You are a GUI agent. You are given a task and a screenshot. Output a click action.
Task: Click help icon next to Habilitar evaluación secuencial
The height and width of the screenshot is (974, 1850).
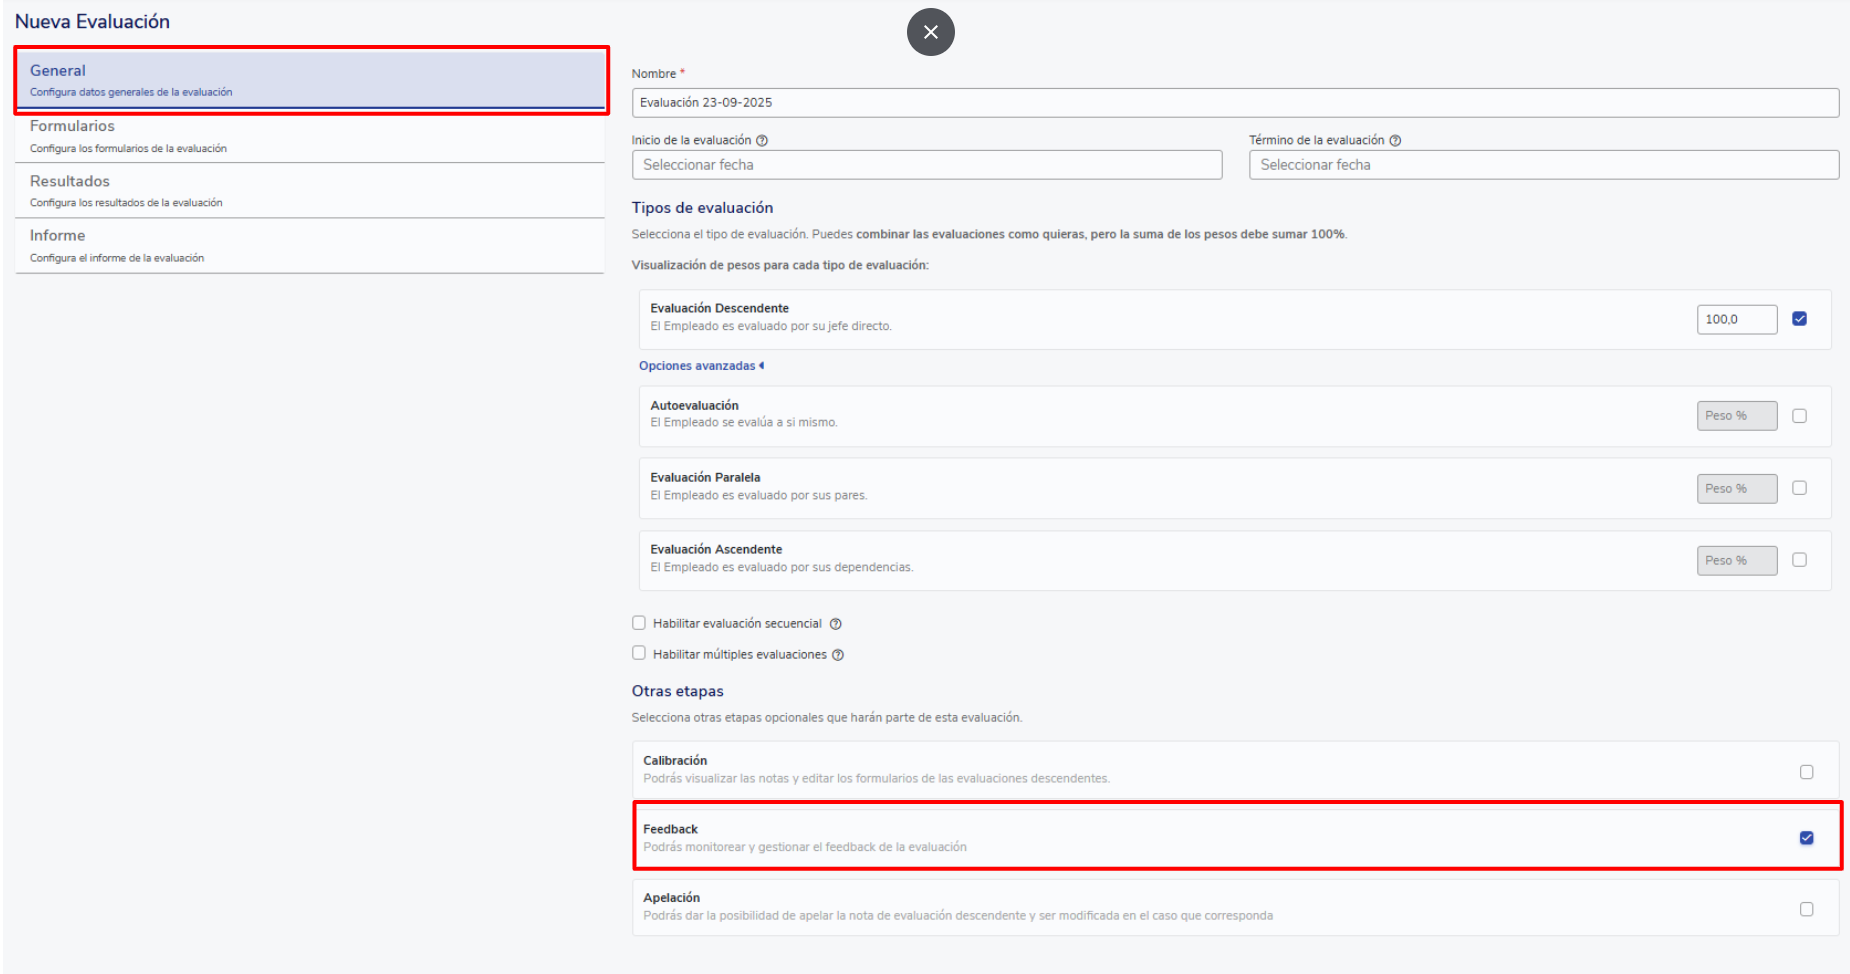836,624
